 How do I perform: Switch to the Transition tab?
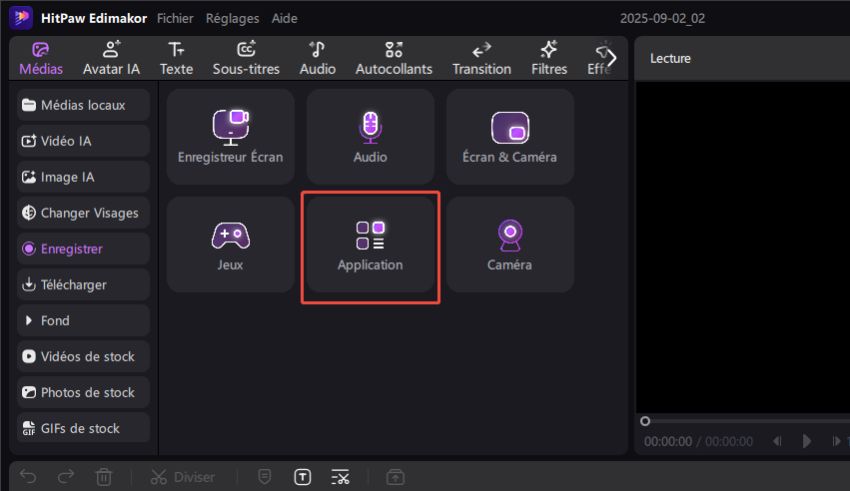click(481, 59)
